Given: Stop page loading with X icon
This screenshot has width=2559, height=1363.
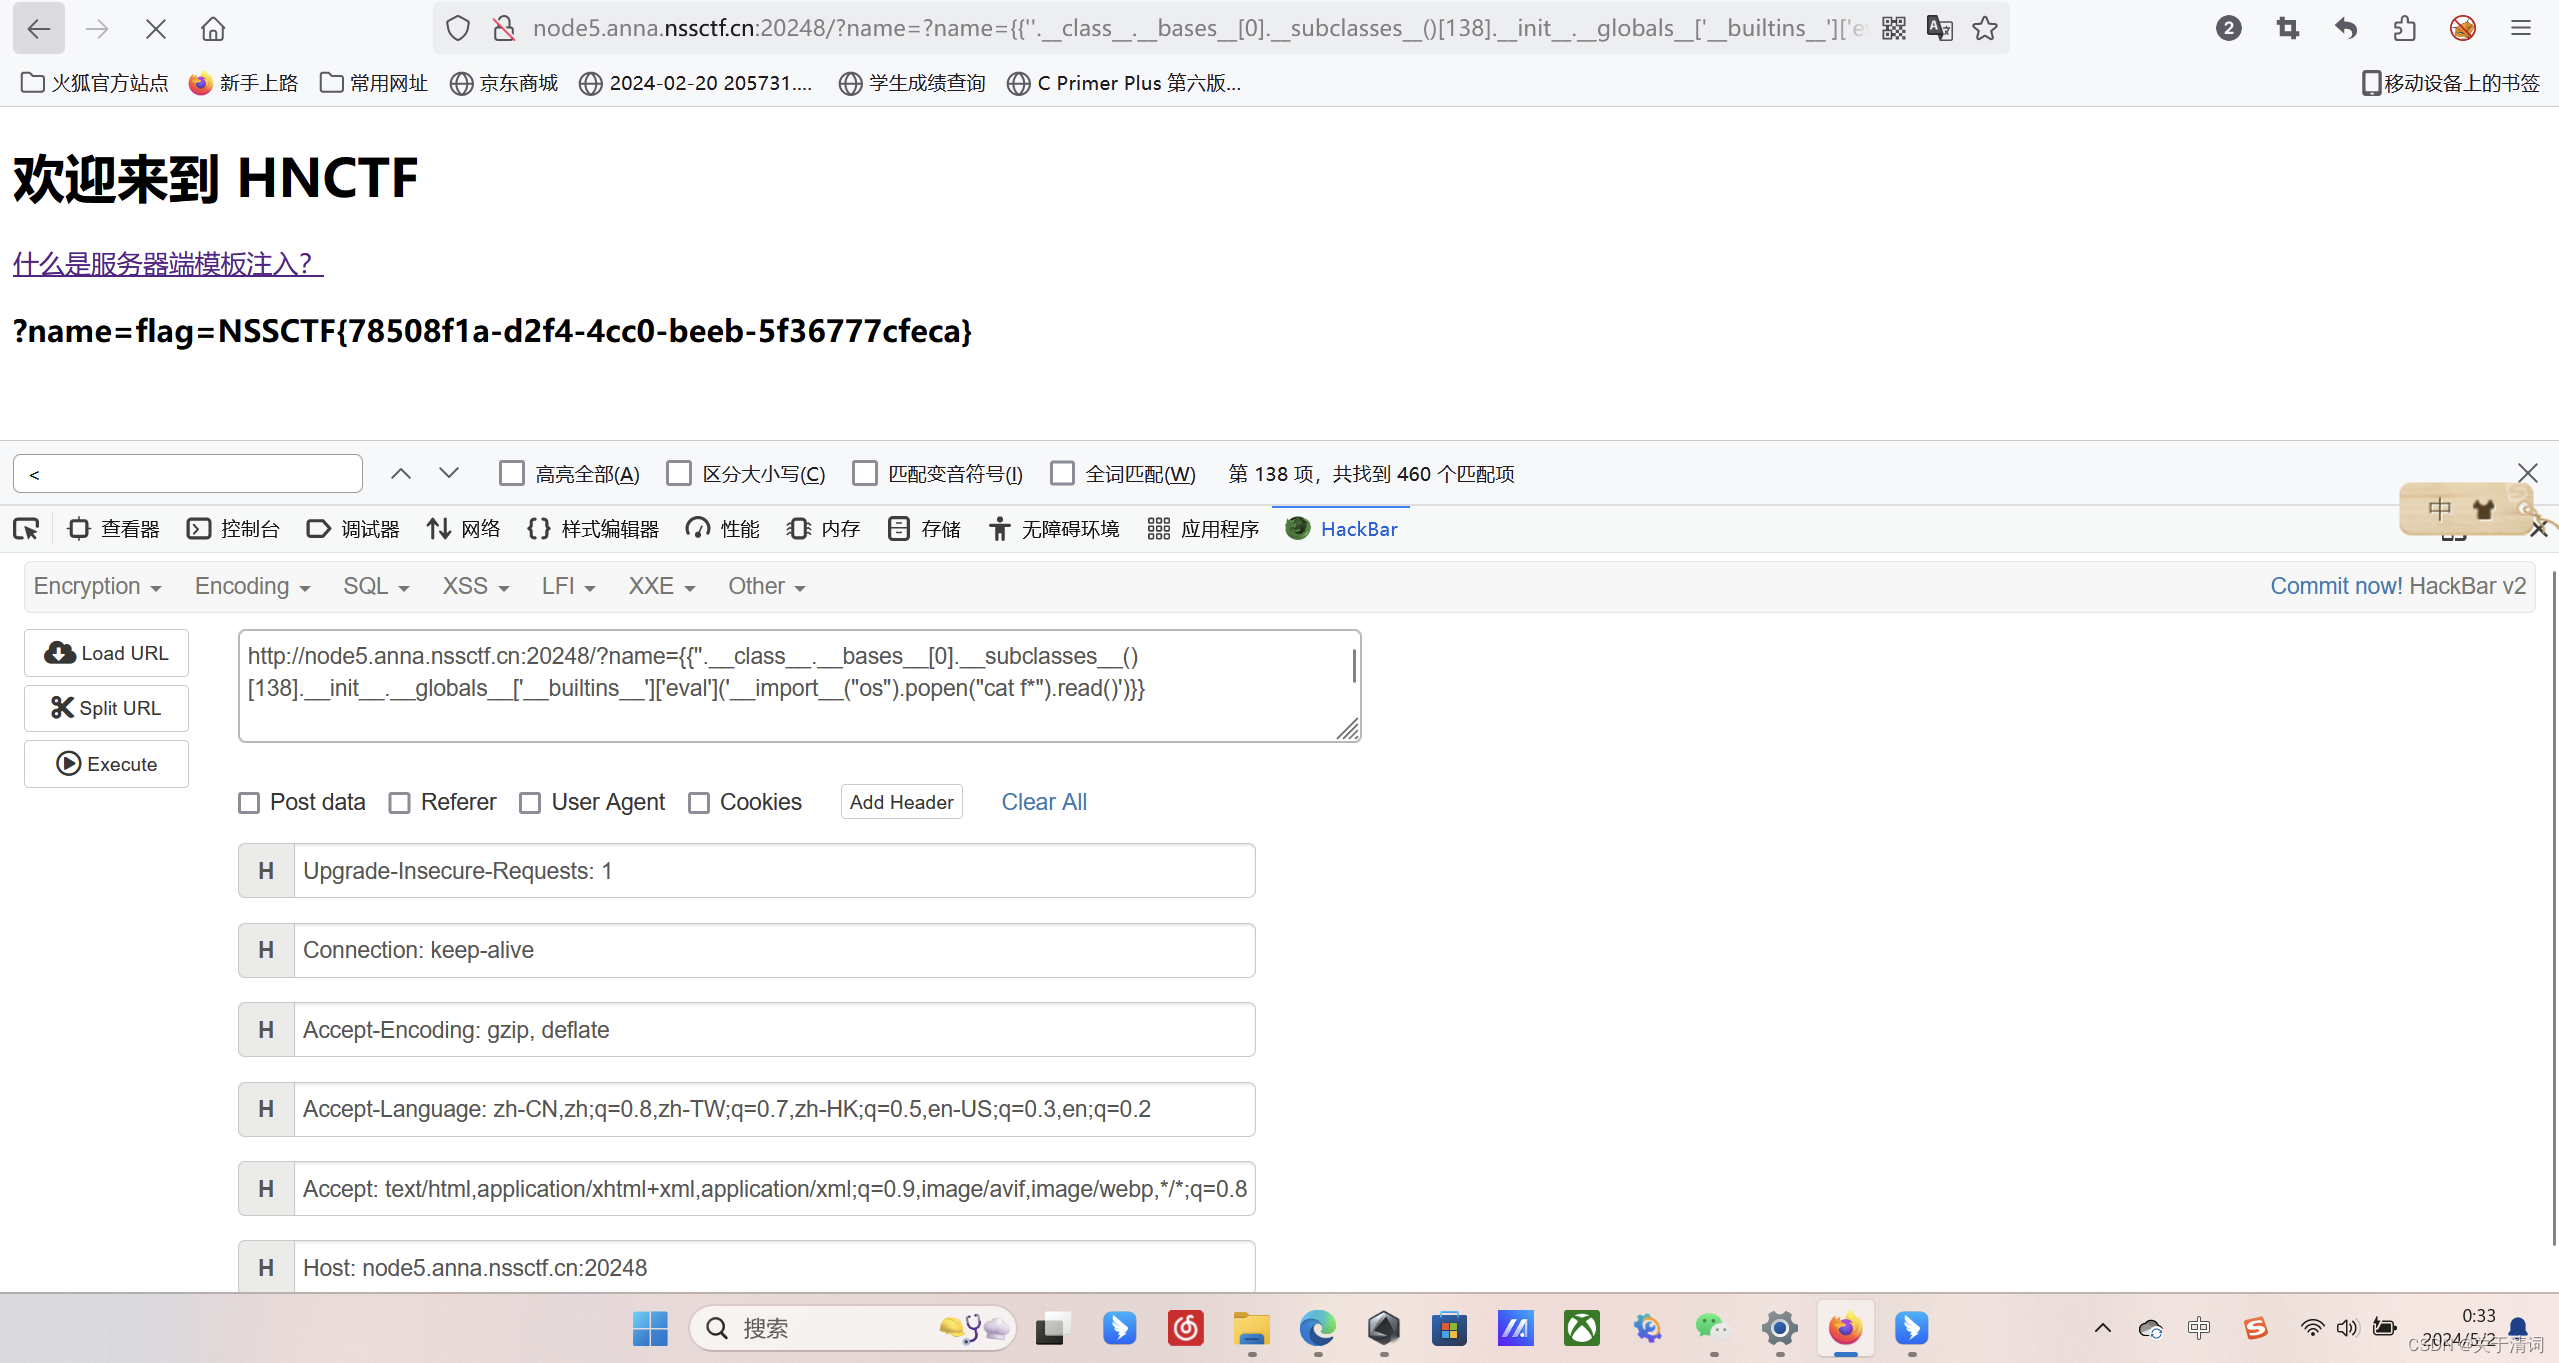Looking at the screenshot, I should [x=156, y=29].
